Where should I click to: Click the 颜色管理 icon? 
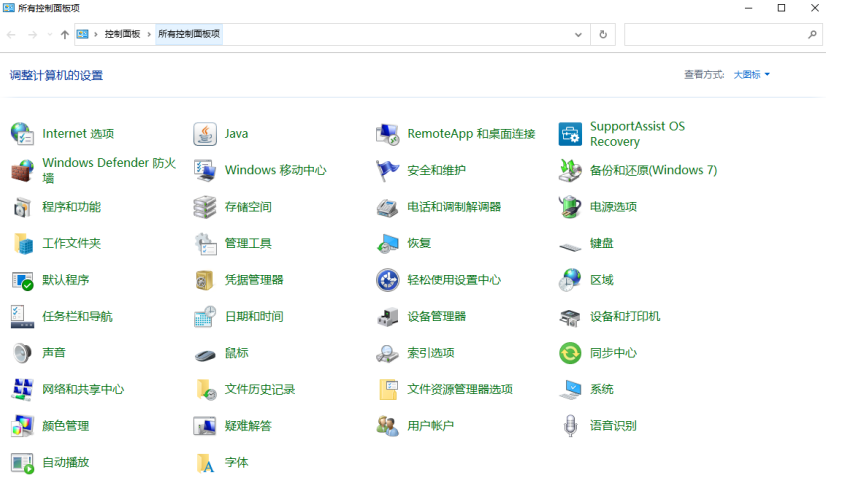[x=22, y=426]
